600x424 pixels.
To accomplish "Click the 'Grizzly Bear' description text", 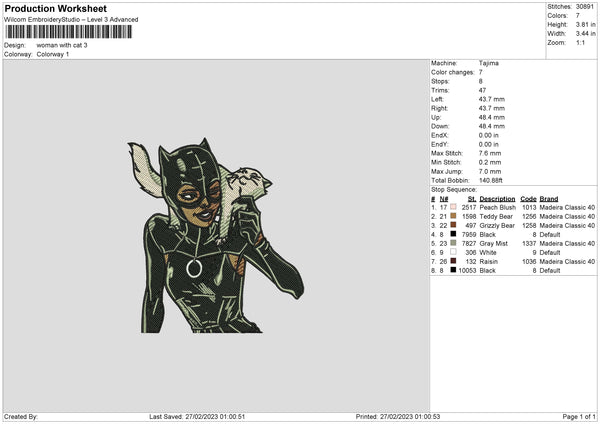I will 497,225.
